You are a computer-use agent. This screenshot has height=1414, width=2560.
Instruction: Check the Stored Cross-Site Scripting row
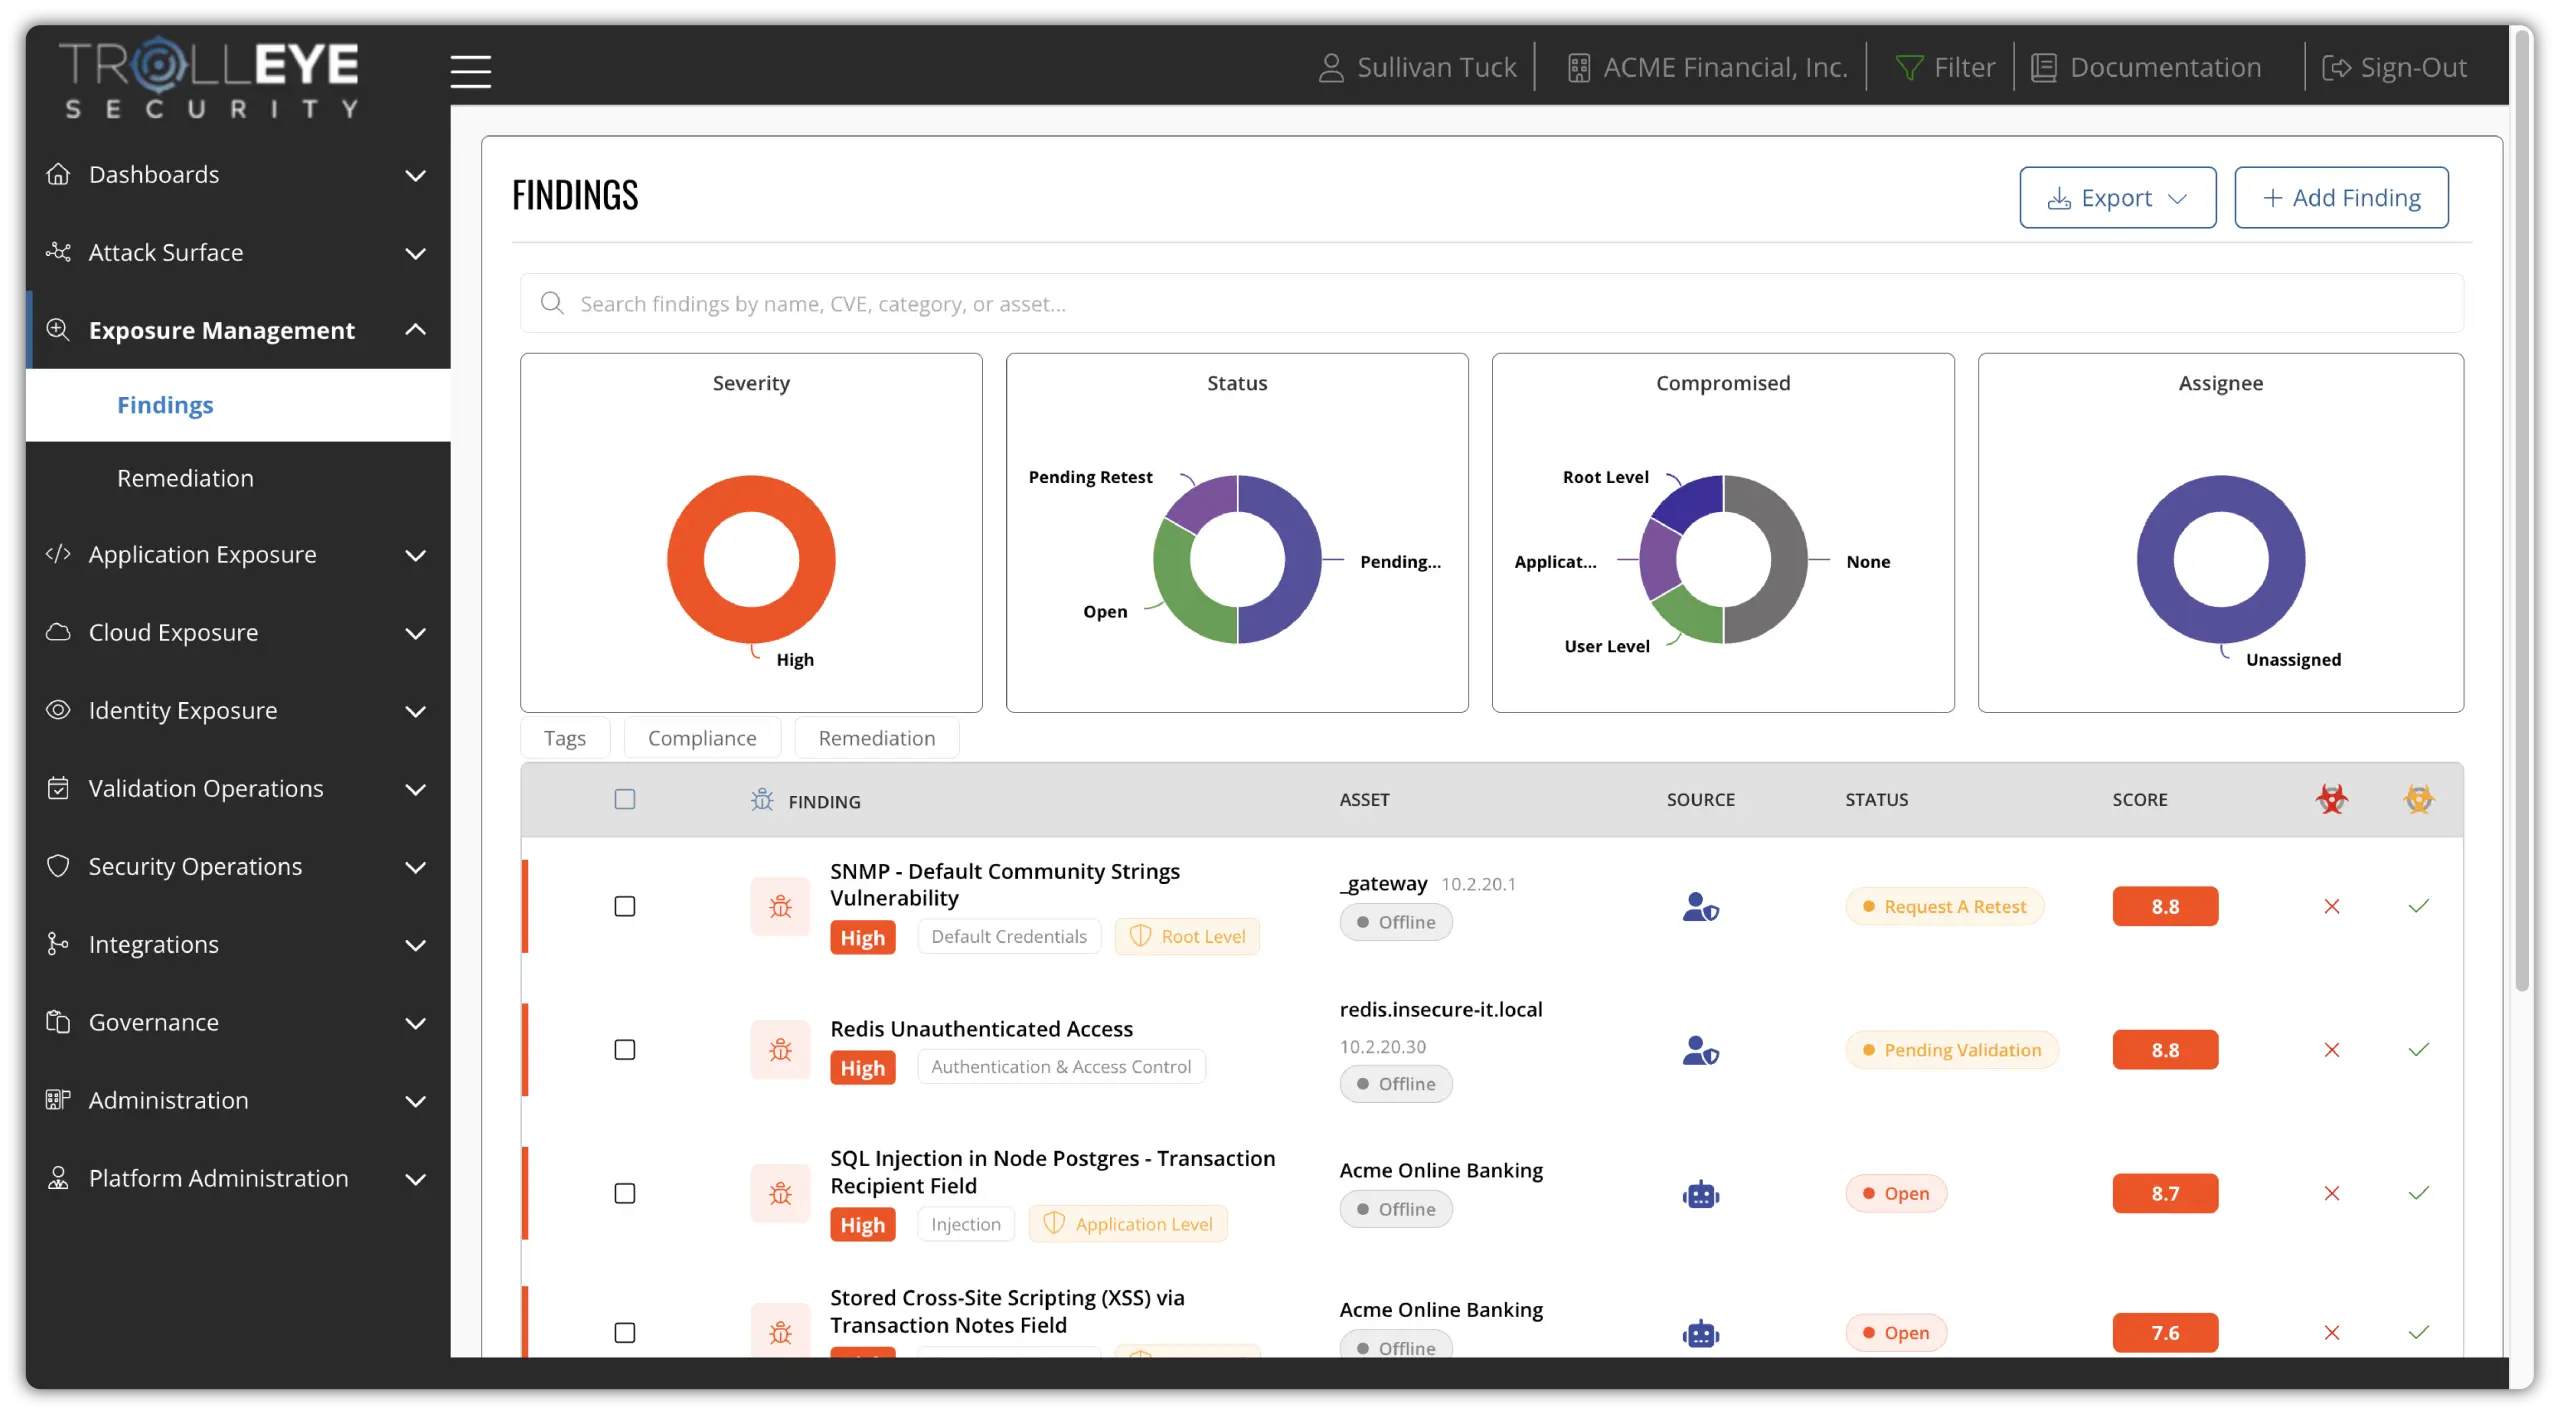pyautogui.click(x=624, y=1332)
